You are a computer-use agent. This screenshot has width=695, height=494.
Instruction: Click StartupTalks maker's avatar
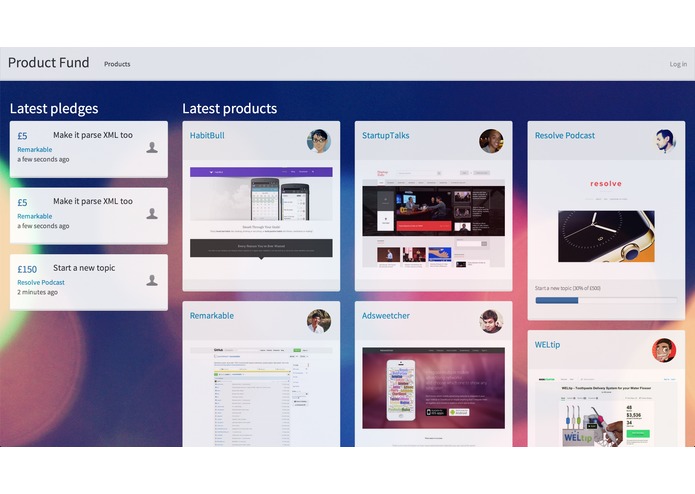coord(491,141)
